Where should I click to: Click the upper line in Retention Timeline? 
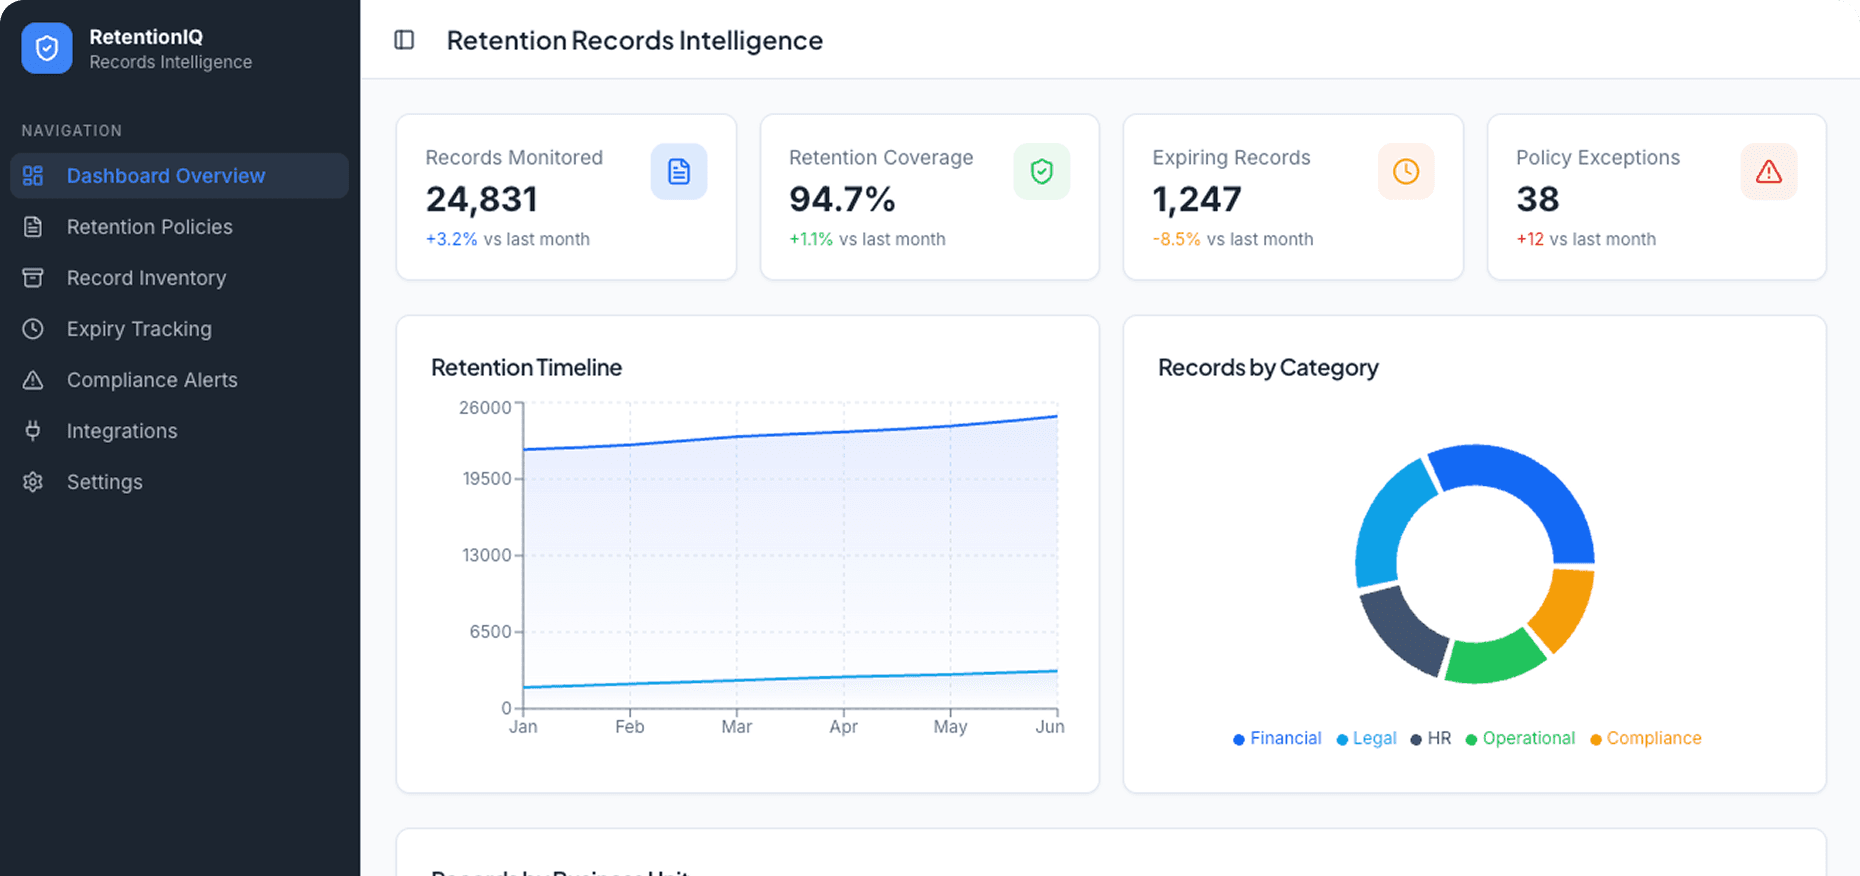(x=790, y=433)
